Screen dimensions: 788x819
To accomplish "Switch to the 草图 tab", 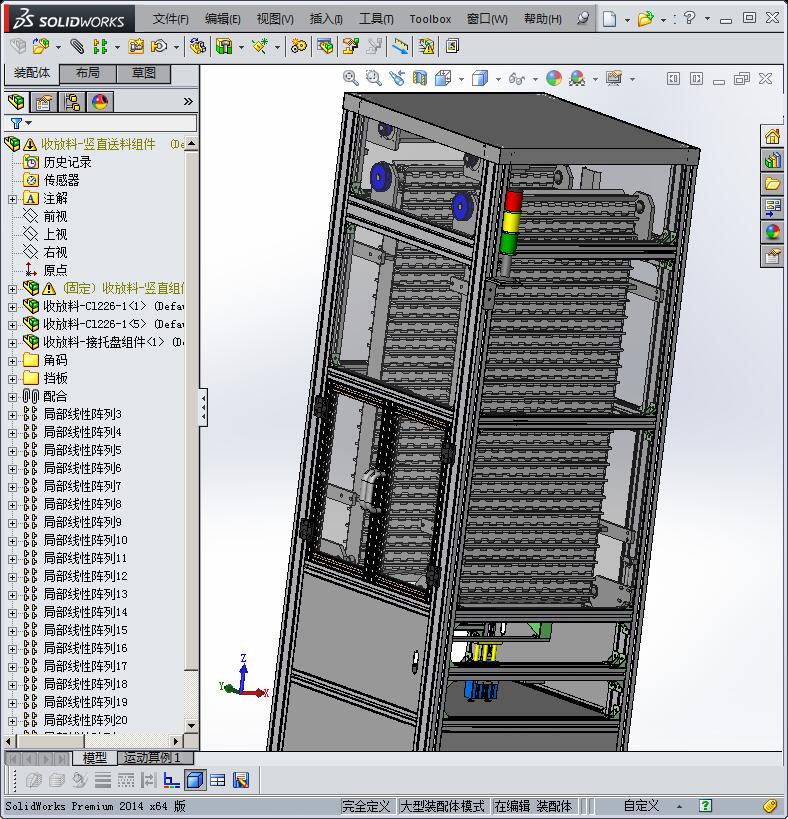I will click(144, 73).
